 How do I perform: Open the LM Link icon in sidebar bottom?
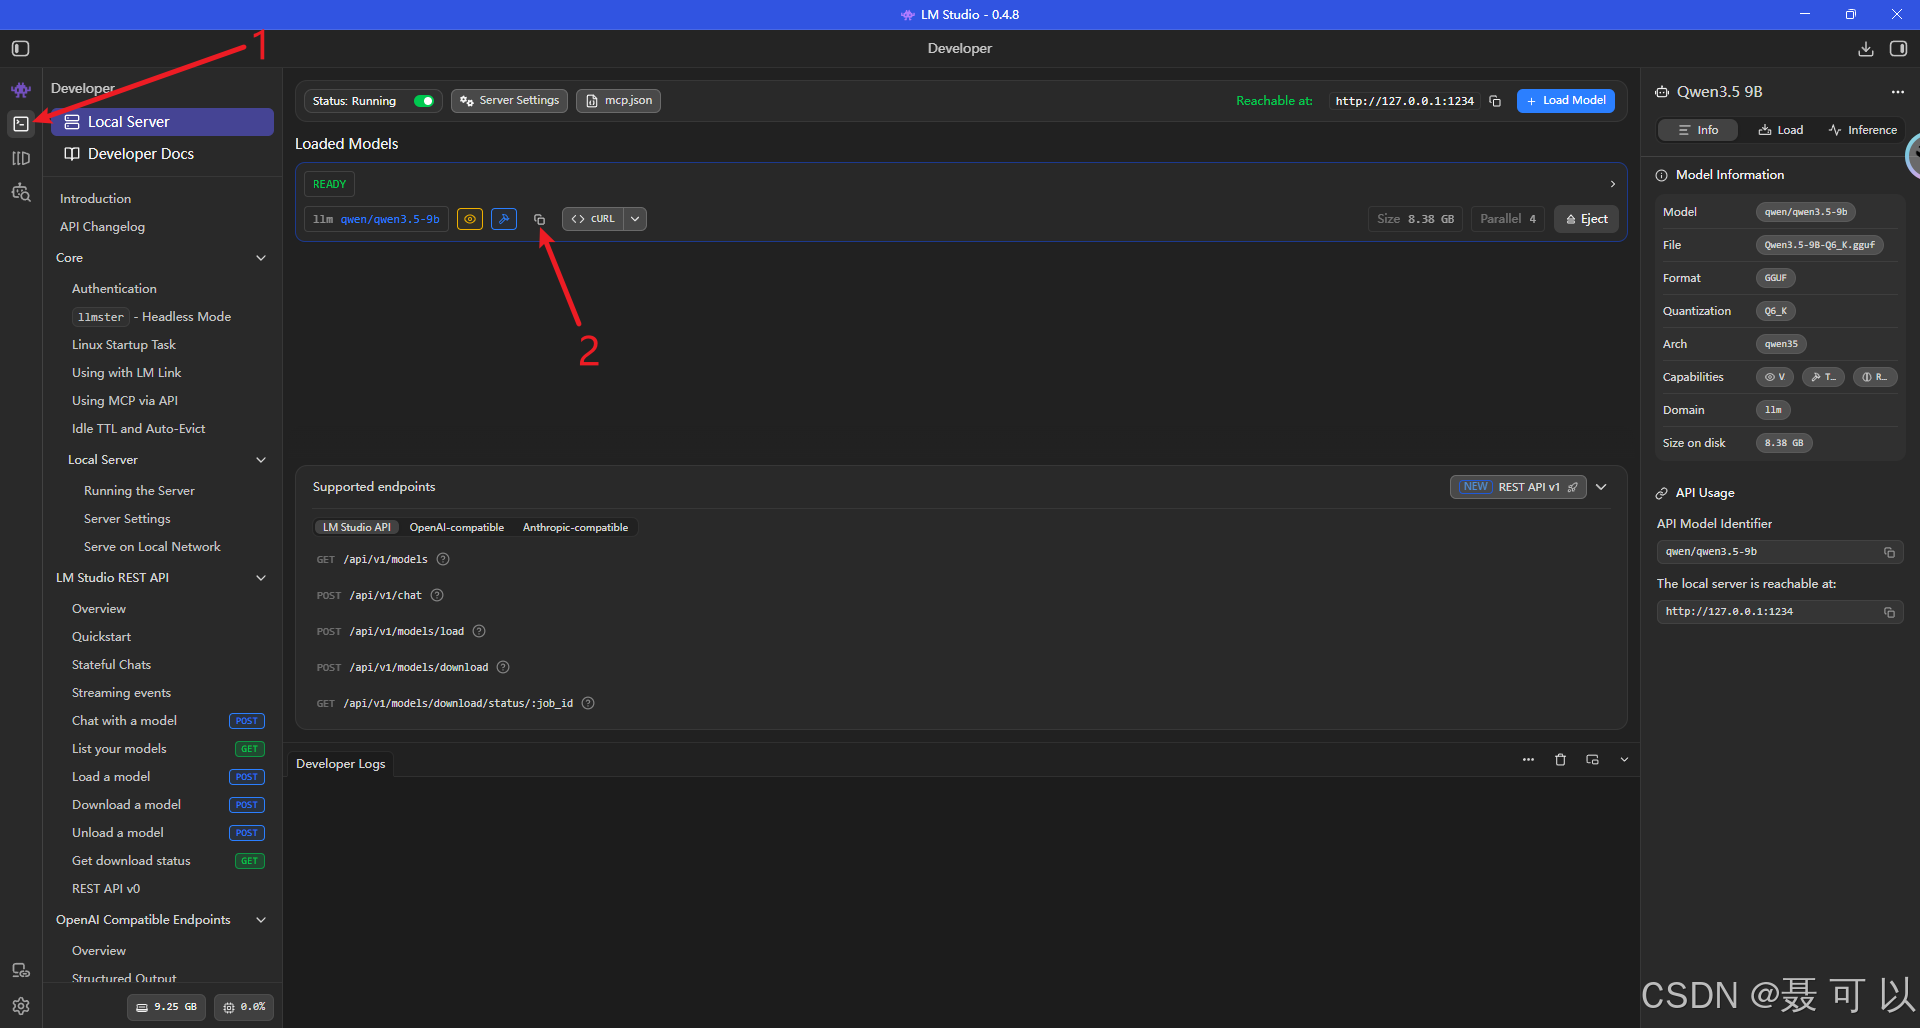pos(21,970)
